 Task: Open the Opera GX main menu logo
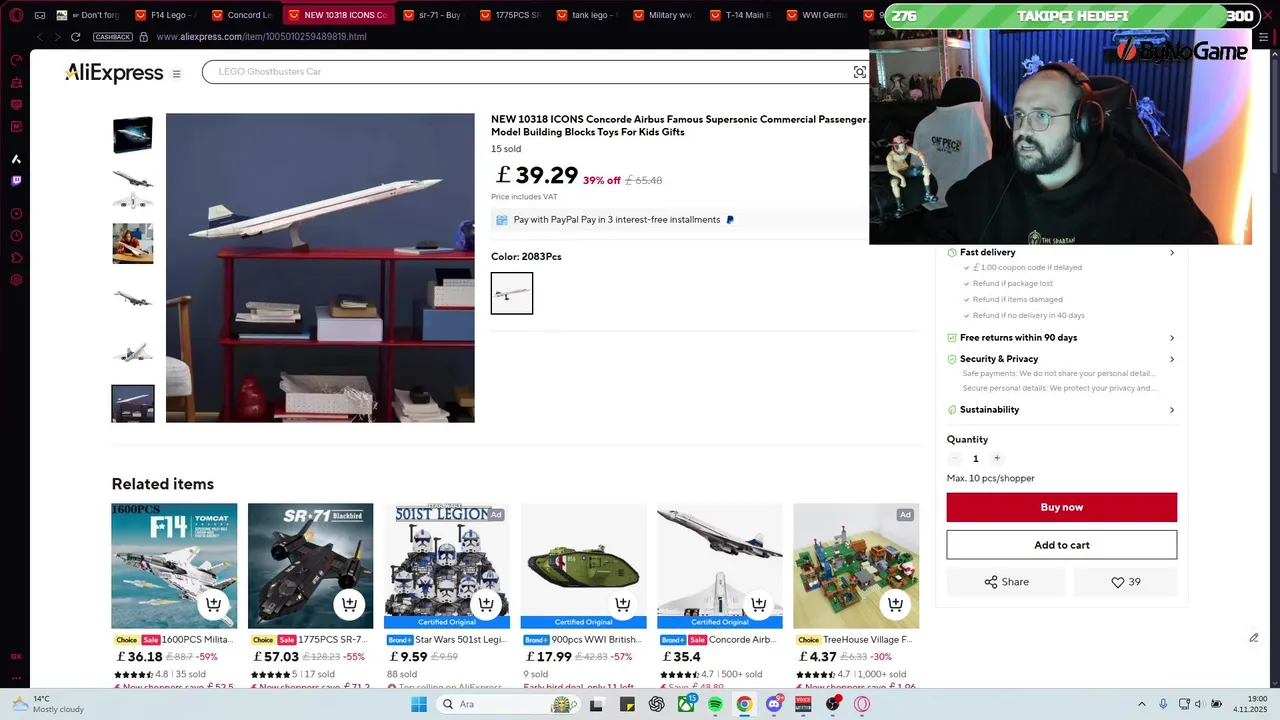16,15
